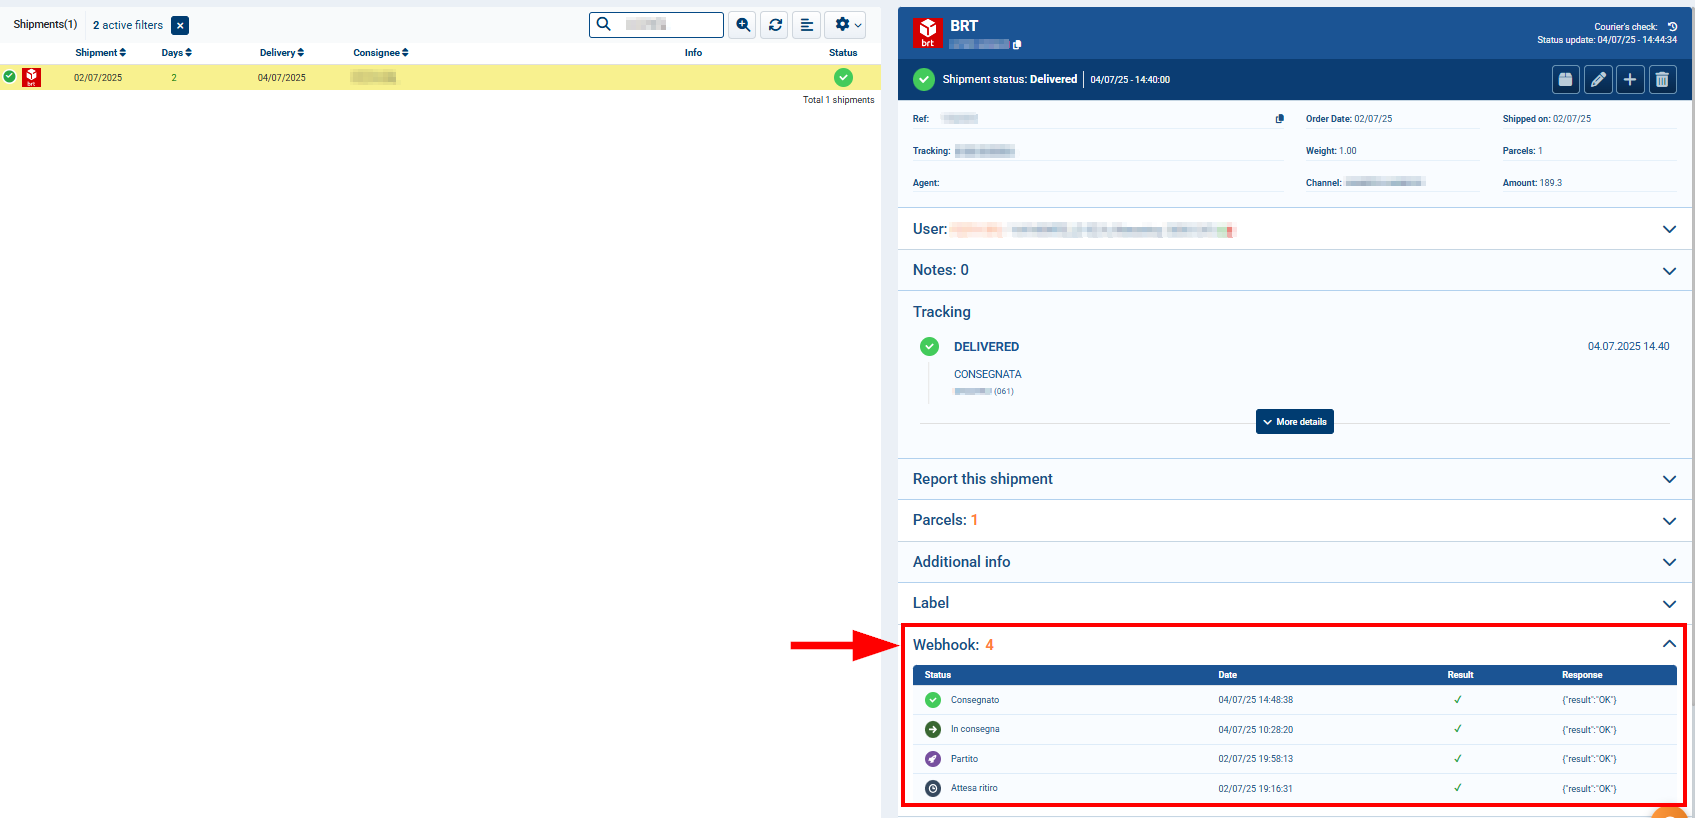This screenshot has height=818, width=1695.
Task: Open the gear settings dropdown
Action: click(847, 25)
